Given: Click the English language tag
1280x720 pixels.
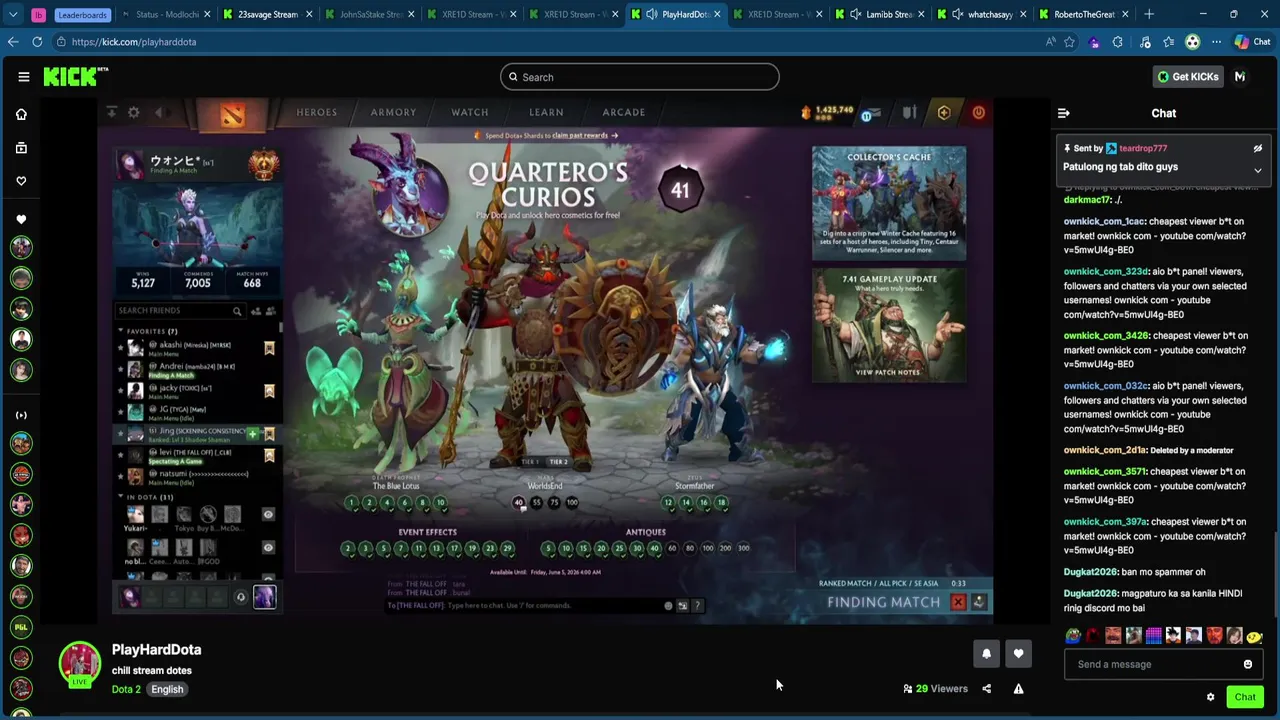Looking at the screenshot, I should click(x=167, y=689).
